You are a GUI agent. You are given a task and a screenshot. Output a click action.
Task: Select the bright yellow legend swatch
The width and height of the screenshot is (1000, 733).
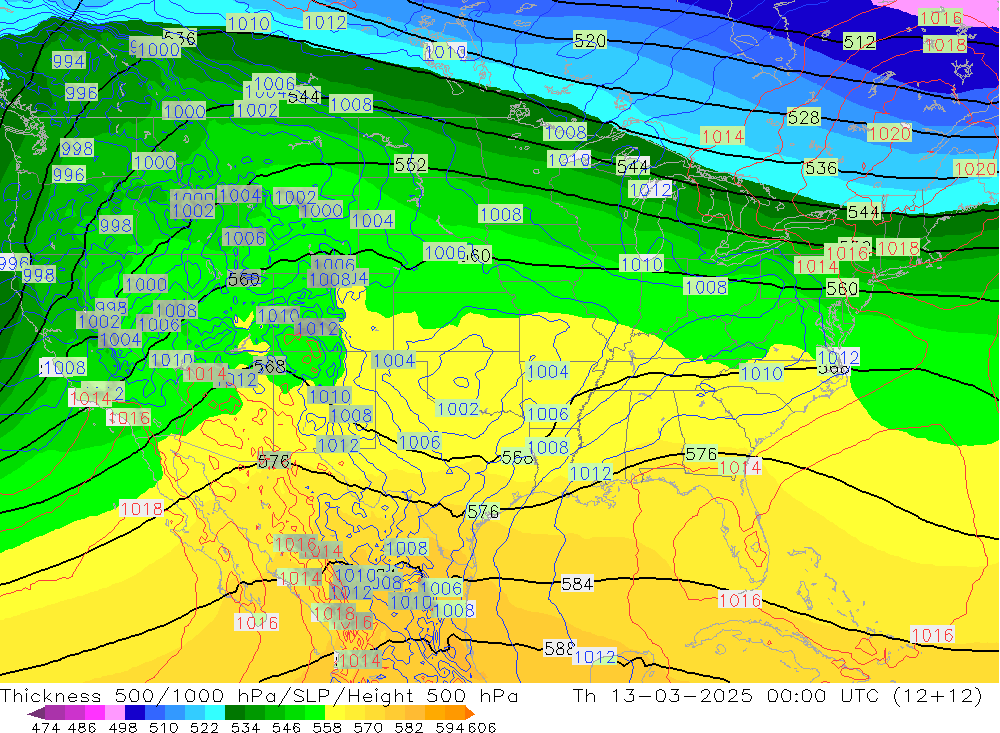[335, 713]
